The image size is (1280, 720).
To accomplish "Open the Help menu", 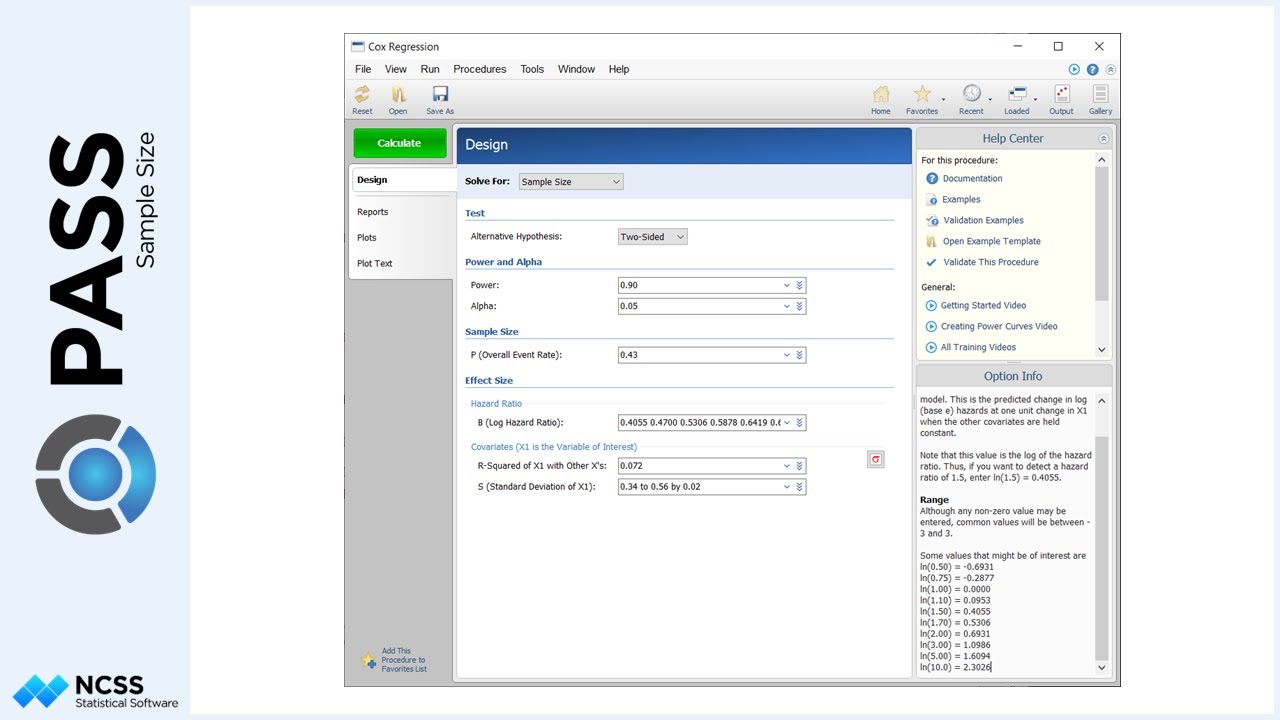I will tap(619, 69).
